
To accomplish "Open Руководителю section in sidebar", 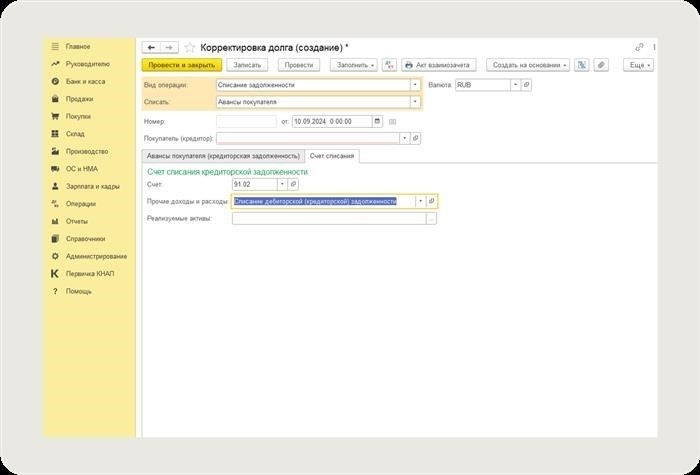I will (88, 64).
